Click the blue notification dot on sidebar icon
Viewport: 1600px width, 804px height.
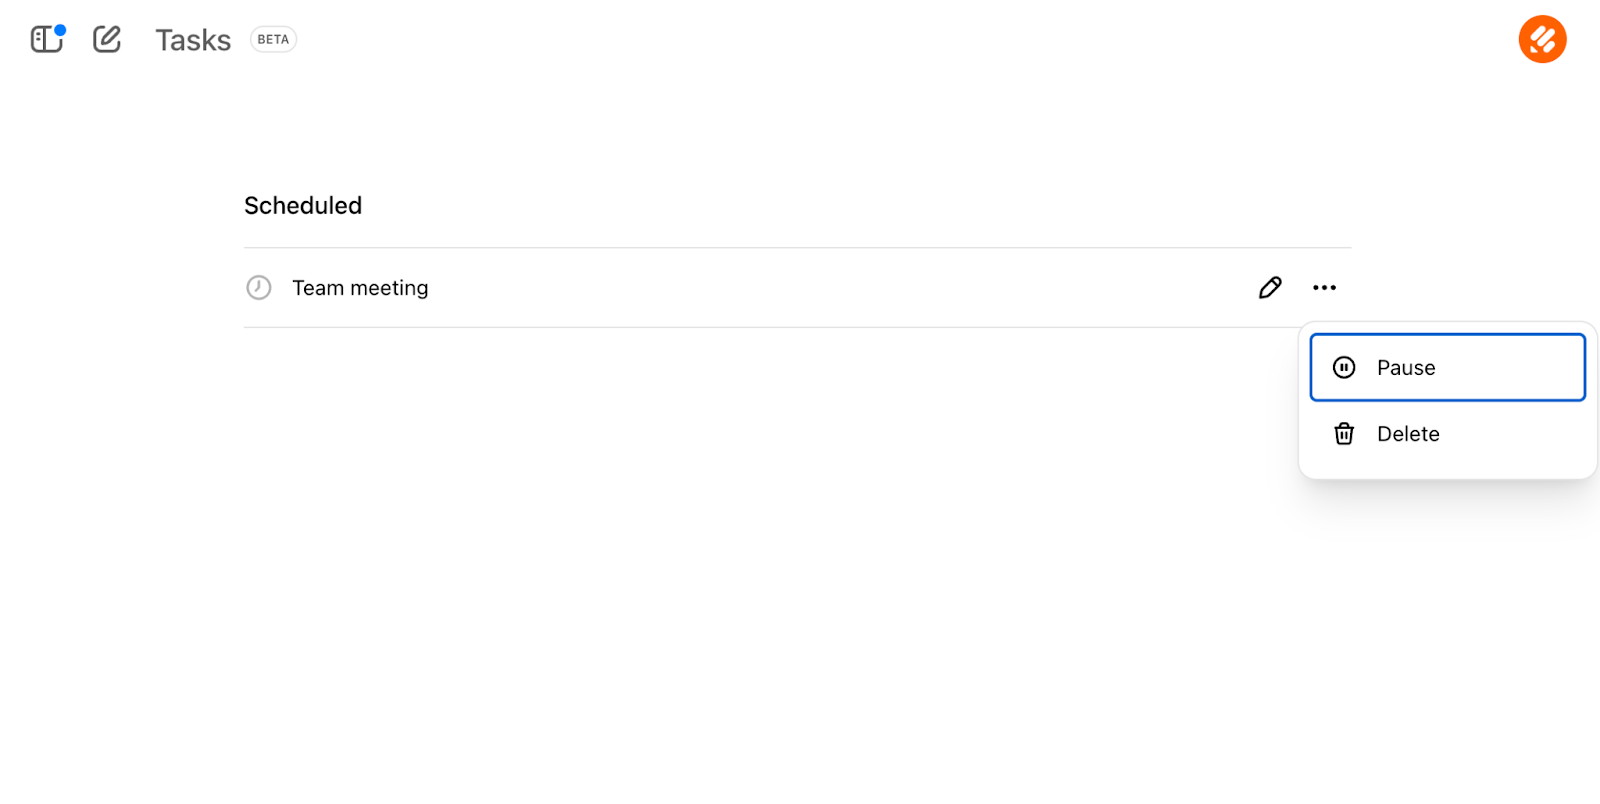pyautogui.click(x=60, y=30)
